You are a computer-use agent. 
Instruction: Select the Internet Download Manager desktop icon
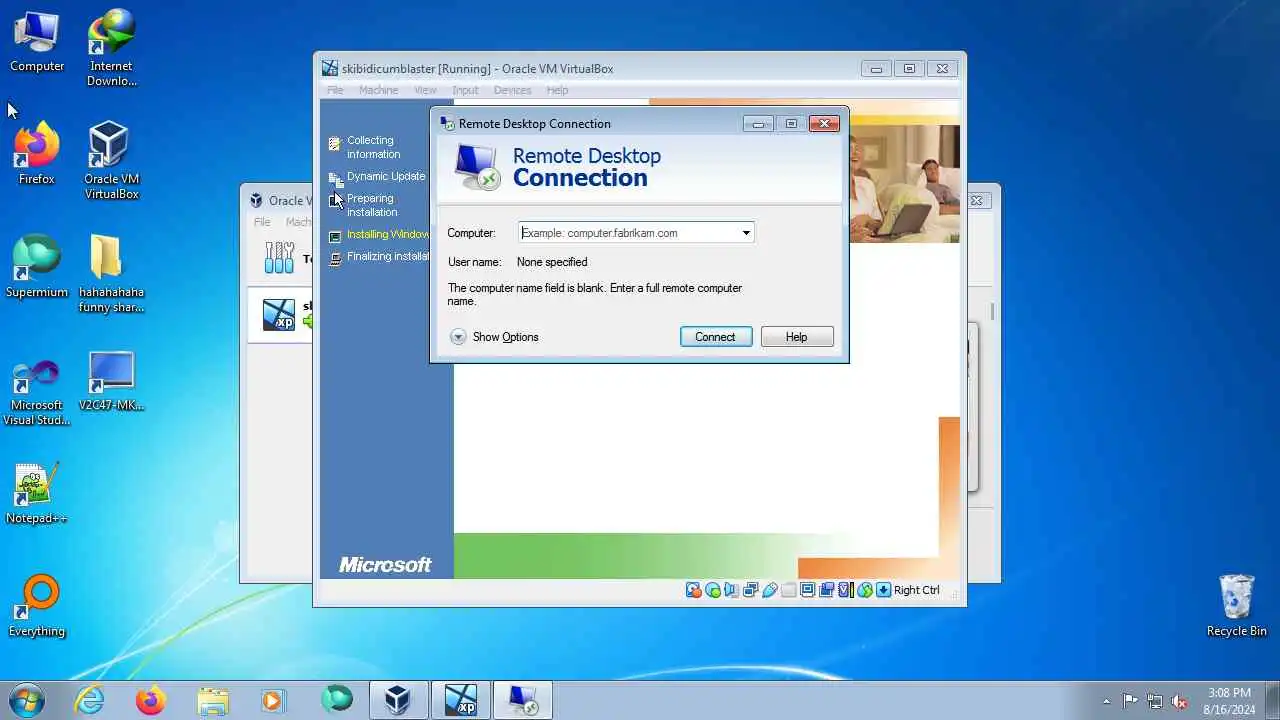(111, 50)
